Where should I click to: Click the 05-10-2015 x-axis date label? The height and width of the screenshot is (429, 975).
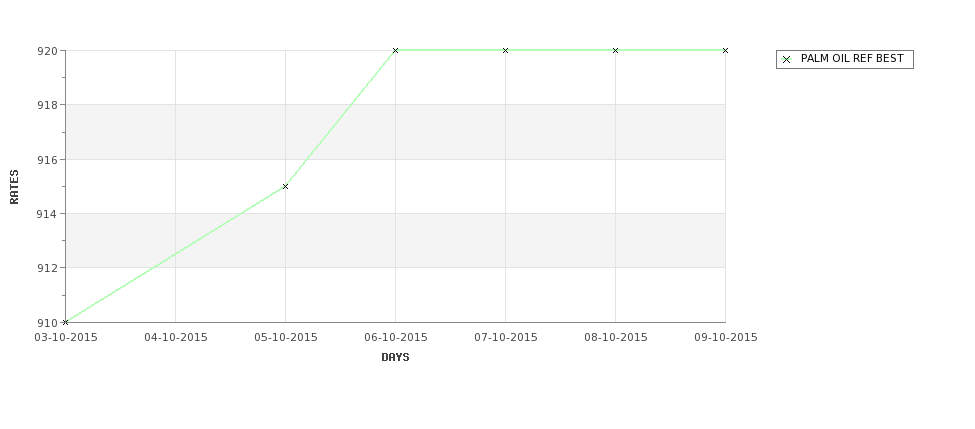click(x=286, y=338)
